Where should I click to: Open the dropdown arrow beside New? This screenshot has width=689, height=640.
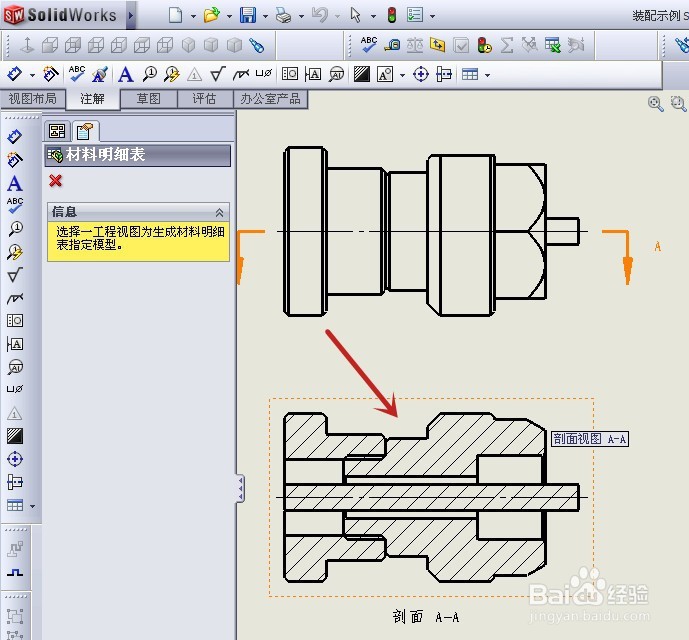point(193,16)
